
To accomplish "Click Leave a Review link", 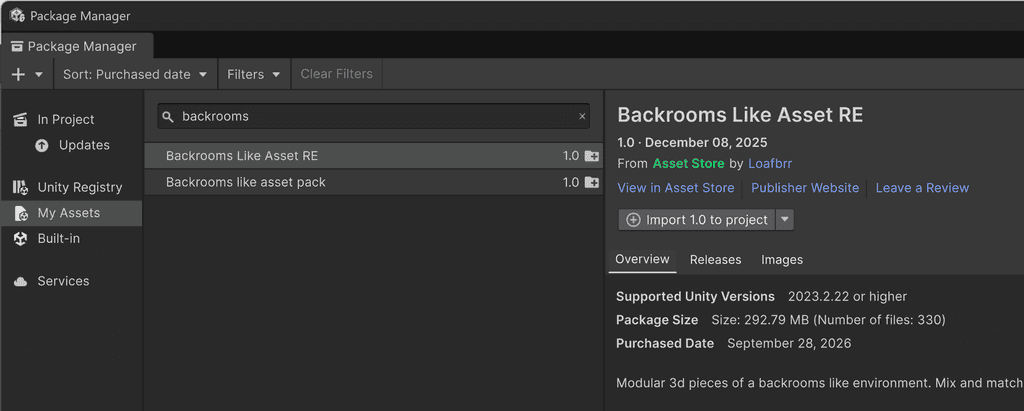I will point(922,188).
